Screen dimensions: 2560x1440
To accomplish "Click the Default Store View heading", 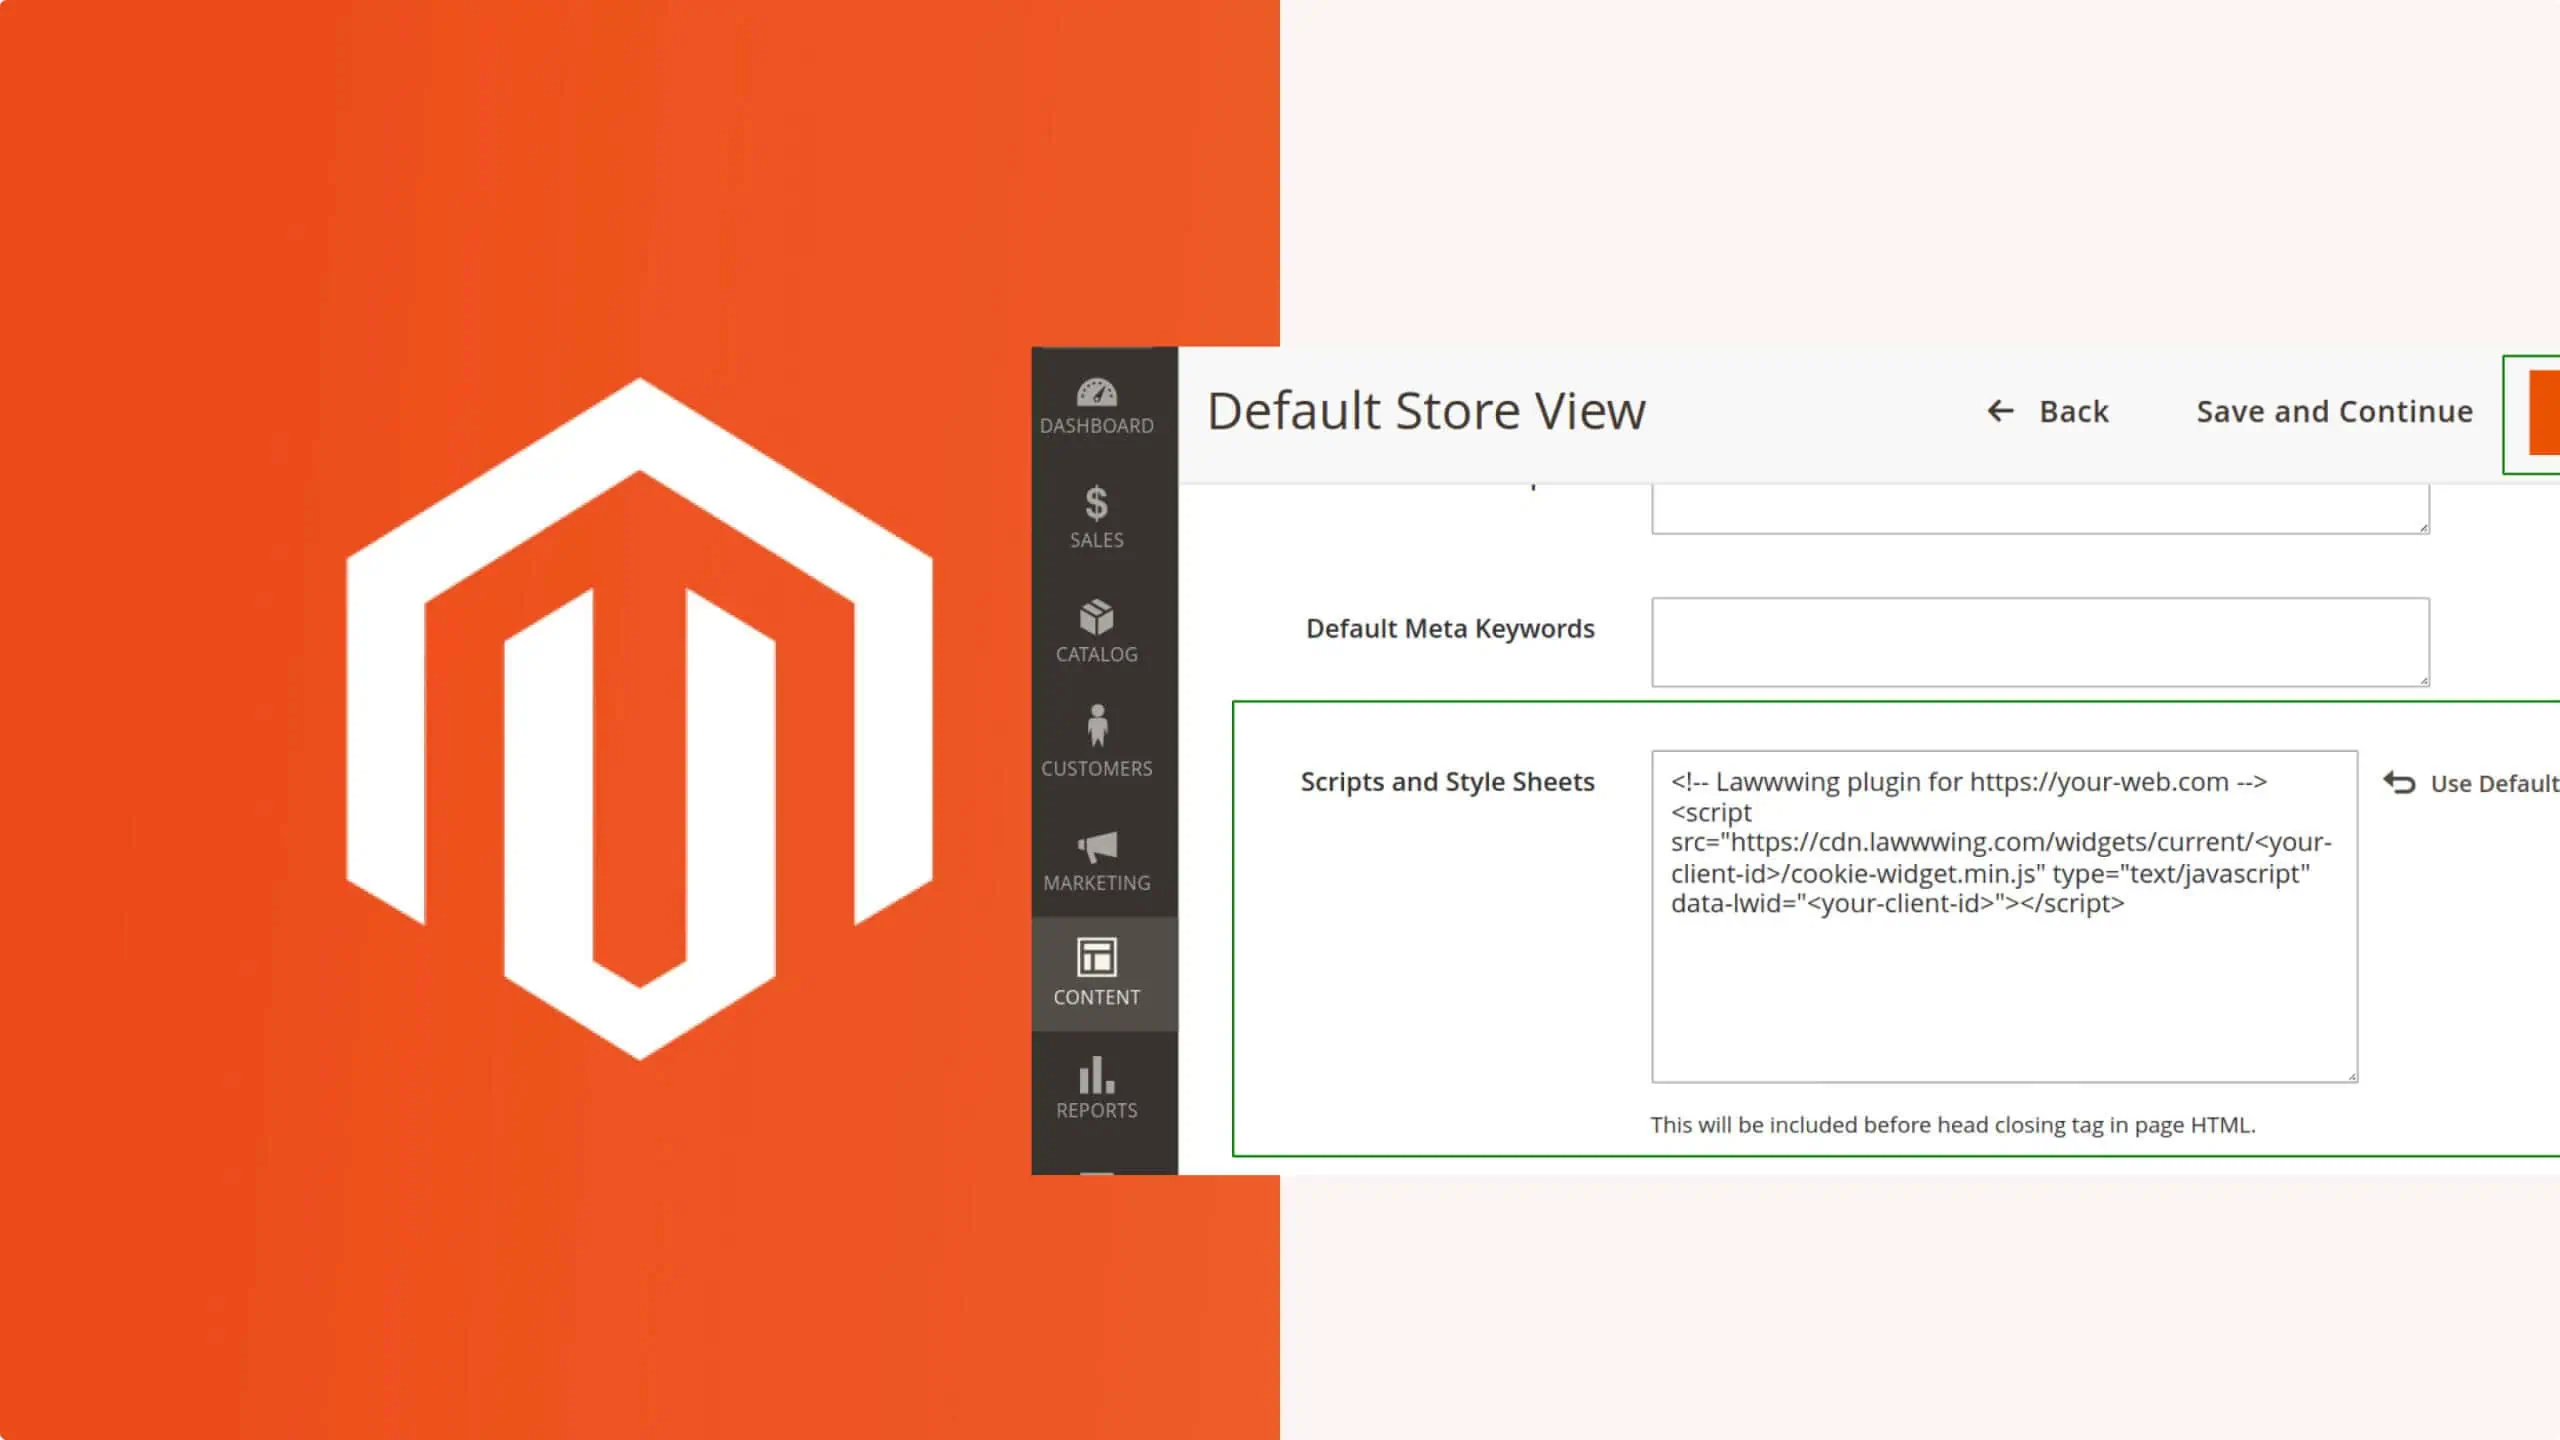I will pyautogui.click(x=1426, y=411).
